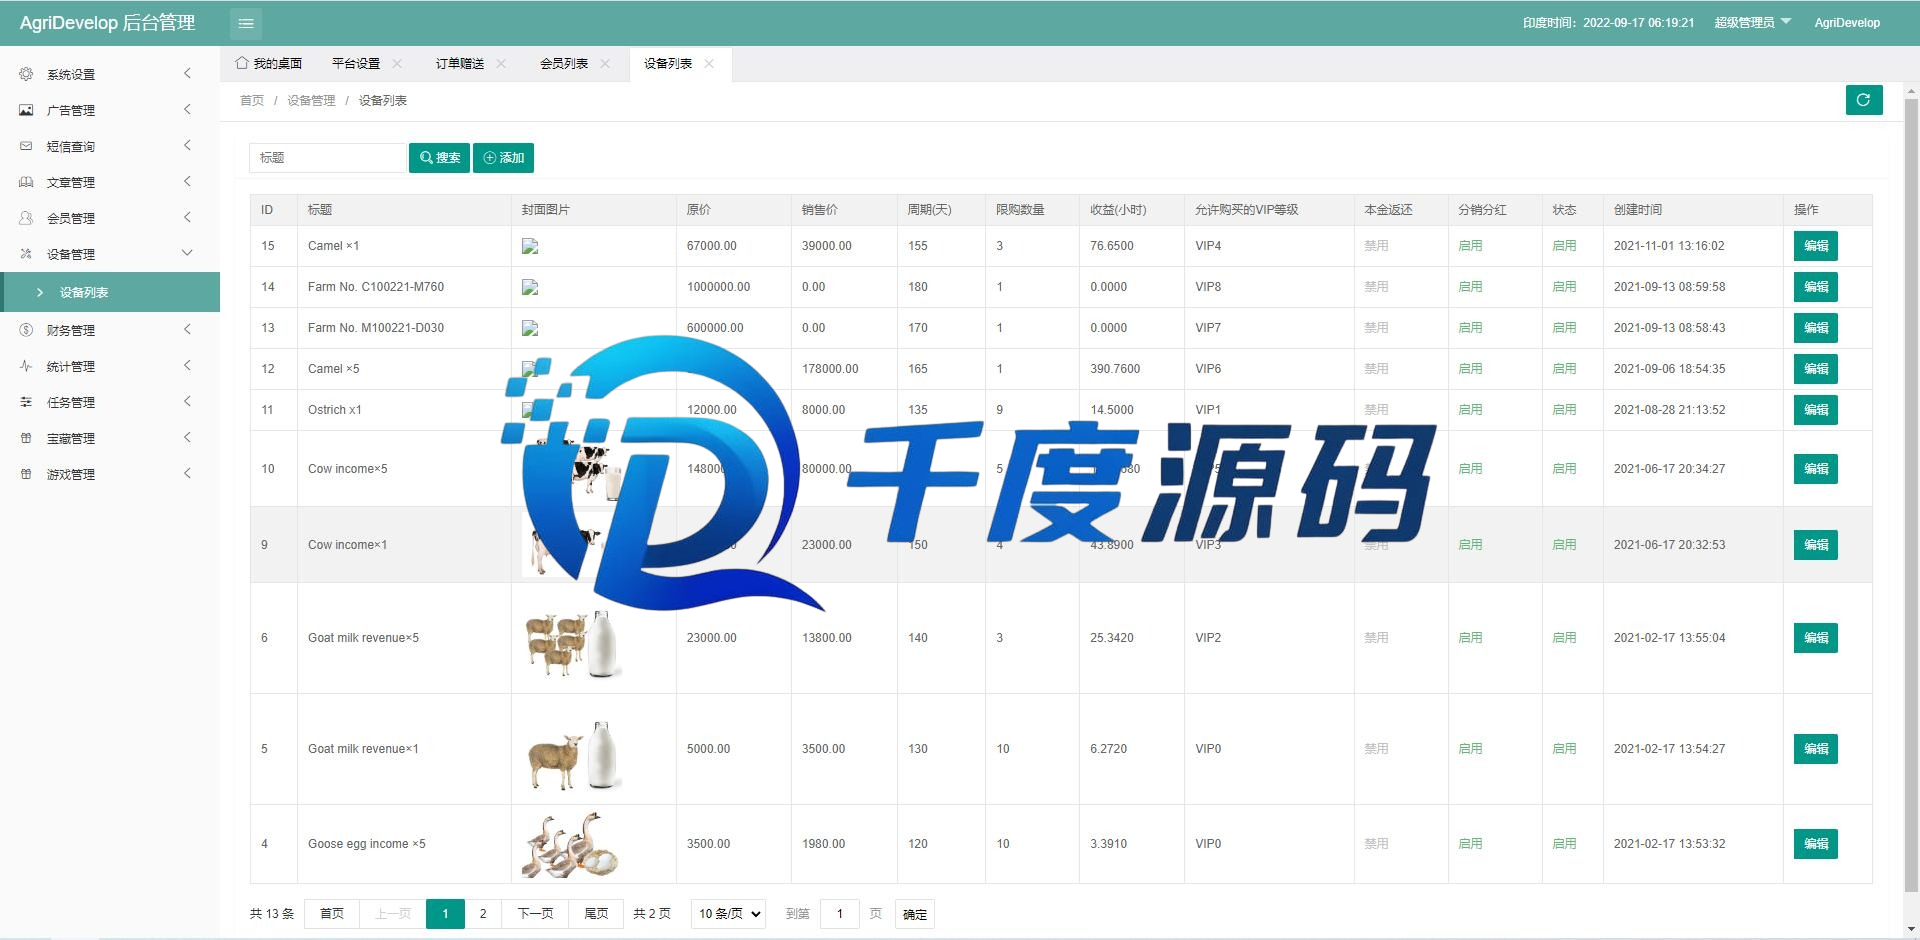The width and height of the screenshot is (1920, 940).
Task: Click broken cover image for Farm No. C100221-M760
Action: click(530, 287)
